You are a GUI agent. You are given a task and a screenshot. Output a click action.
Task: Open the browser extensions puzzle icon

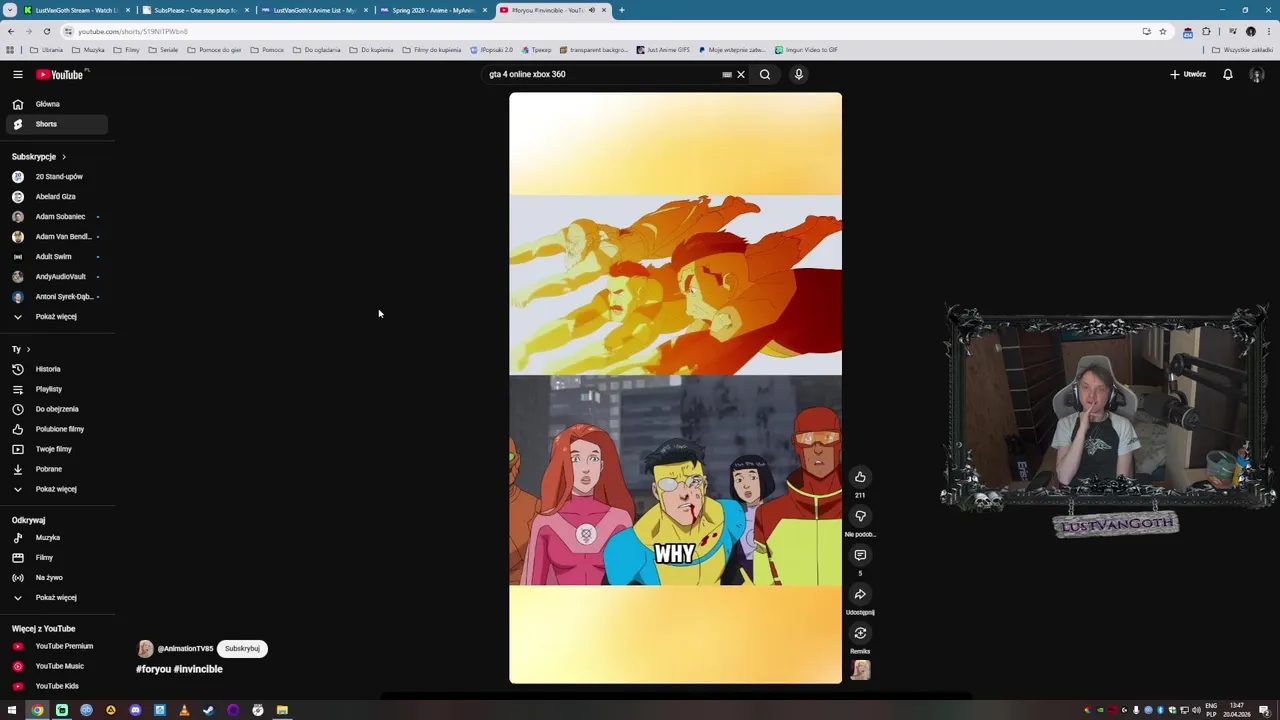tap(1206, 31)
